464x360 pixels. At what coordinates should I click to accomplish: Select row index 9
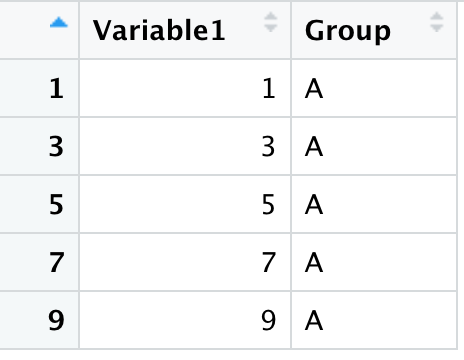point(39,320)
